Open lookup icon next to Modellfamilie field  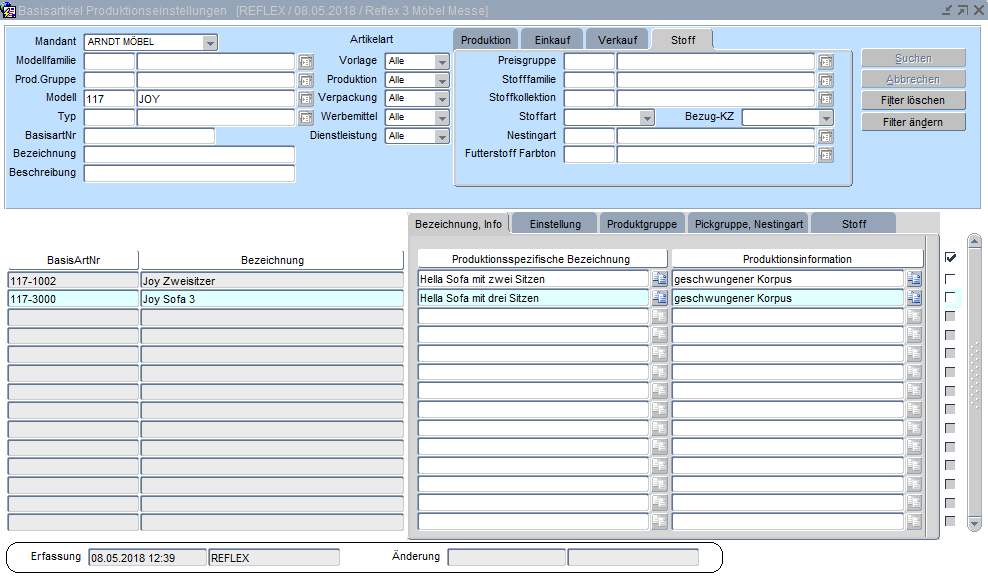(x=306, y=61)
